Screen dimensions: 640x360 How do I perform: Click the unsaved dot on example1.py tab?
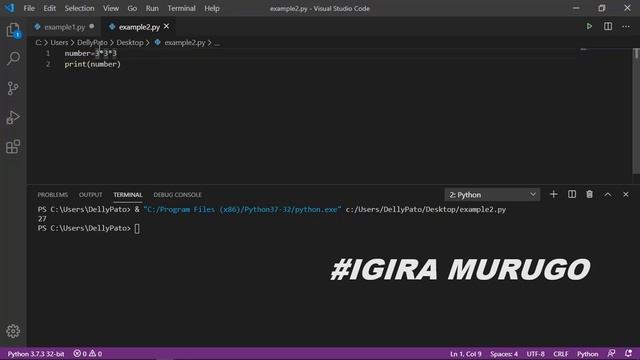click(x=92, y=27)
